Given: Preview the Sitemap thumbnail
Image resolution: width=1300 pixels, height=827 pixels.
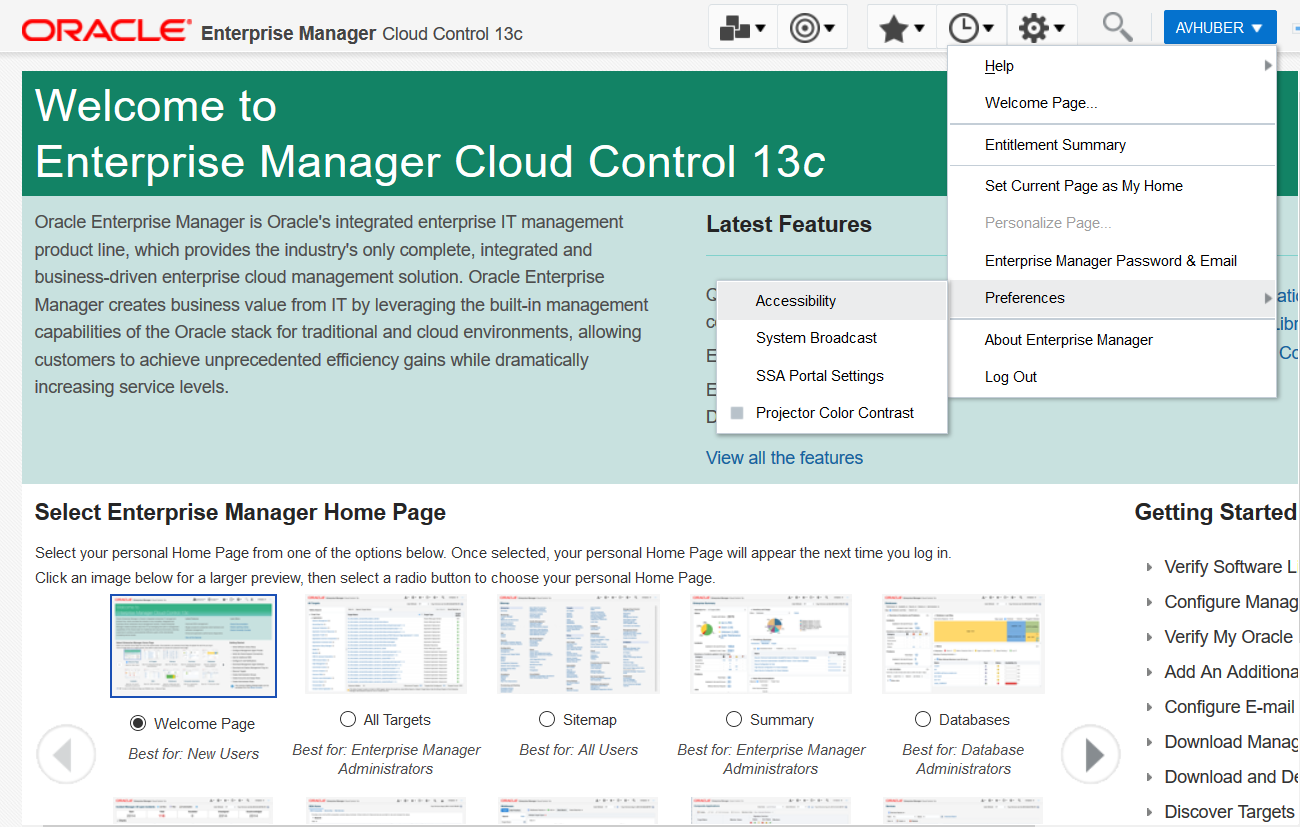Looking at the screenshot, I should pos(579,644).
